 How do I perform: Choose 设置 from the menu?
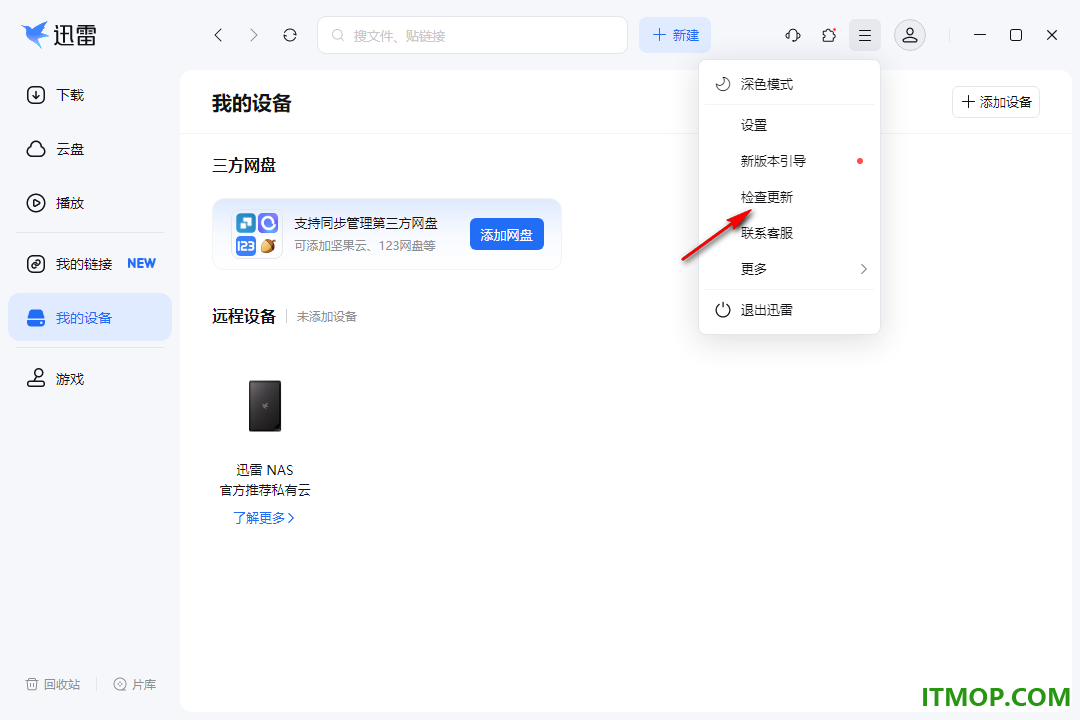[789, 125]
